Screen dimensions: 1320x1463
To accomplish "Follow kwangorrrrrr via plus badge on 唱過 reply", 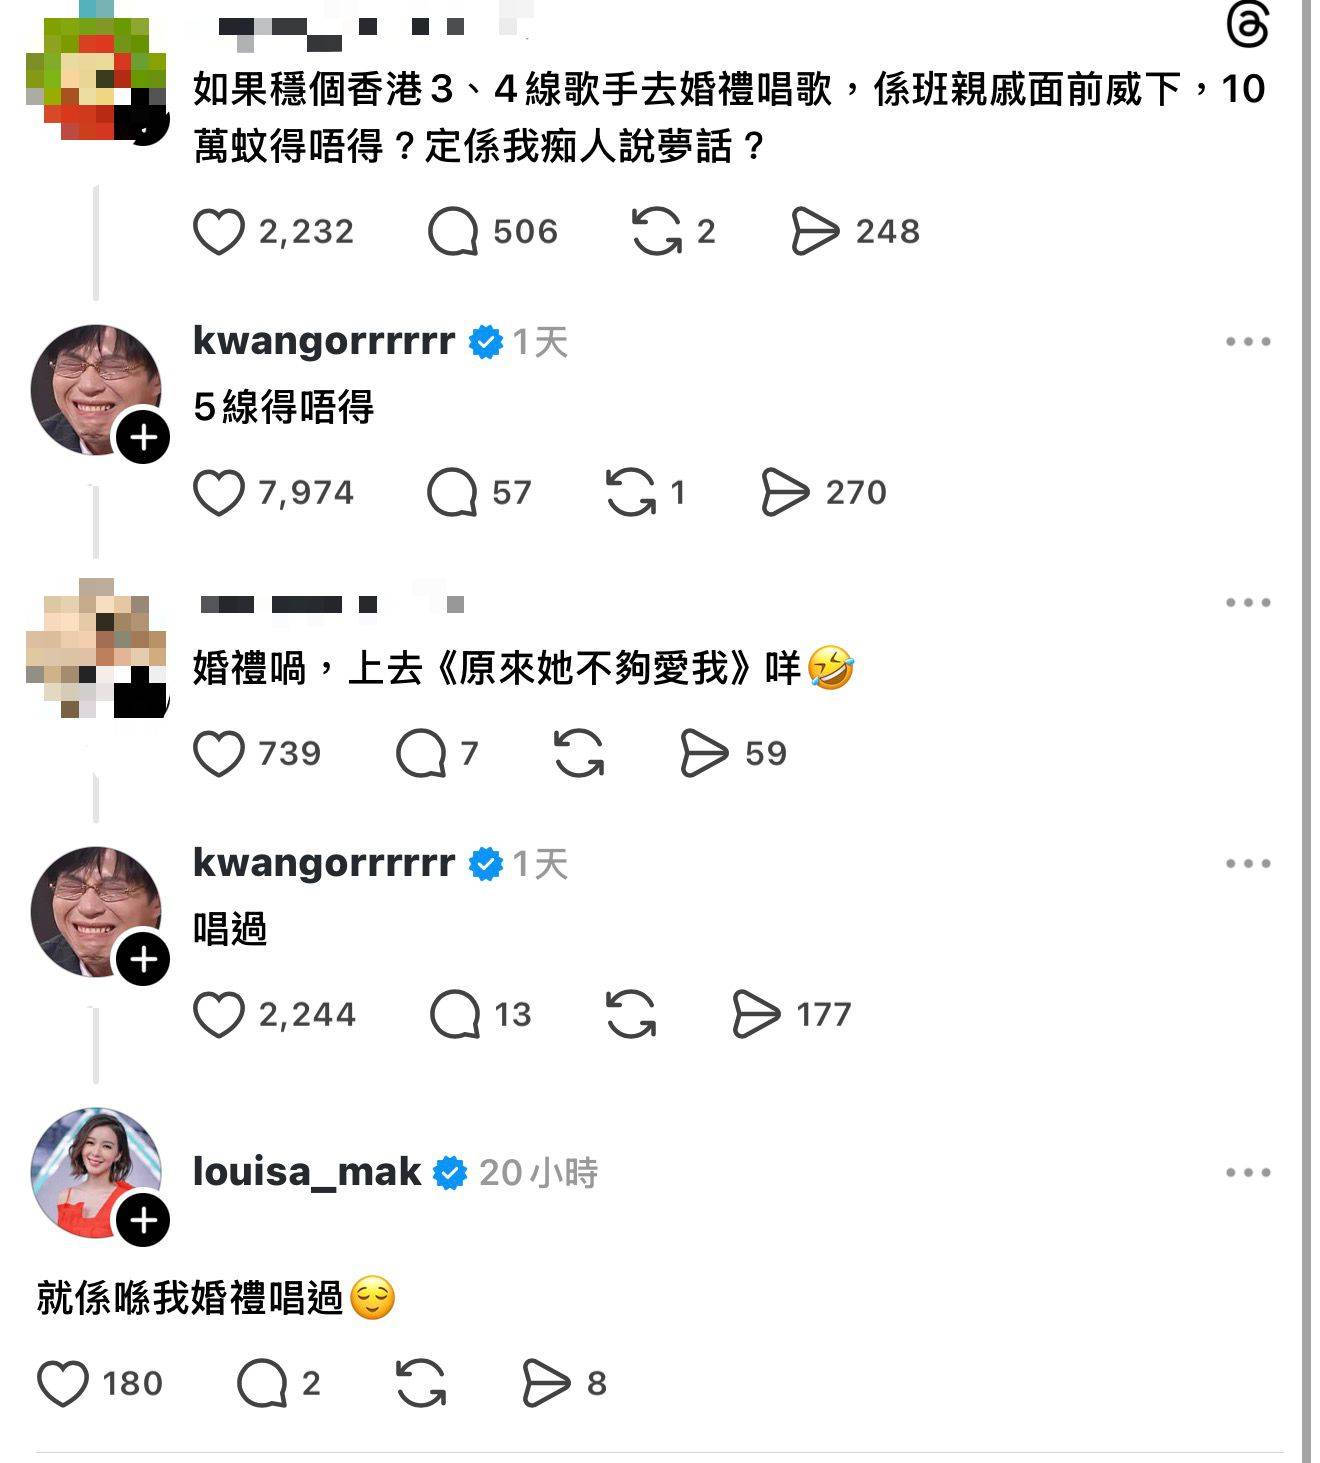I will pyautogui.click(x=143, y=959).
